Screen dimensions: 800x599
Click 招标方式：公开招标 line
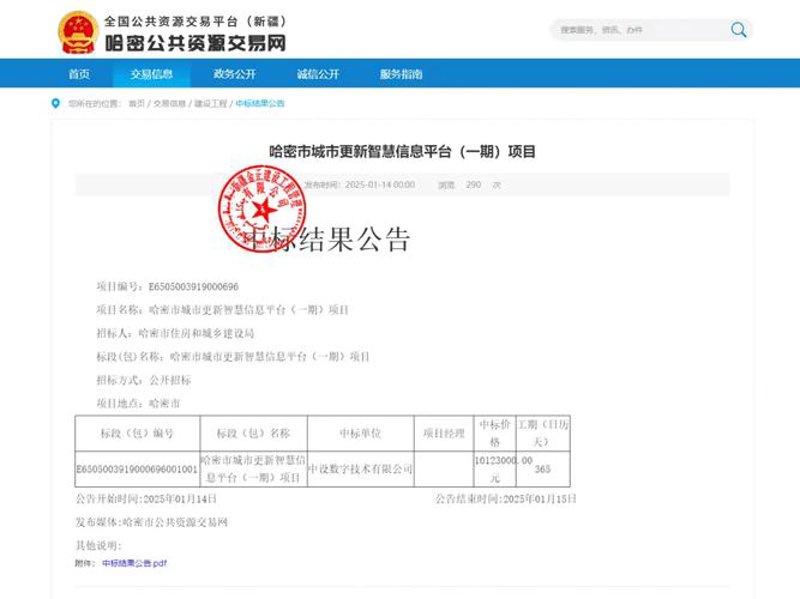tap(143, 380)
